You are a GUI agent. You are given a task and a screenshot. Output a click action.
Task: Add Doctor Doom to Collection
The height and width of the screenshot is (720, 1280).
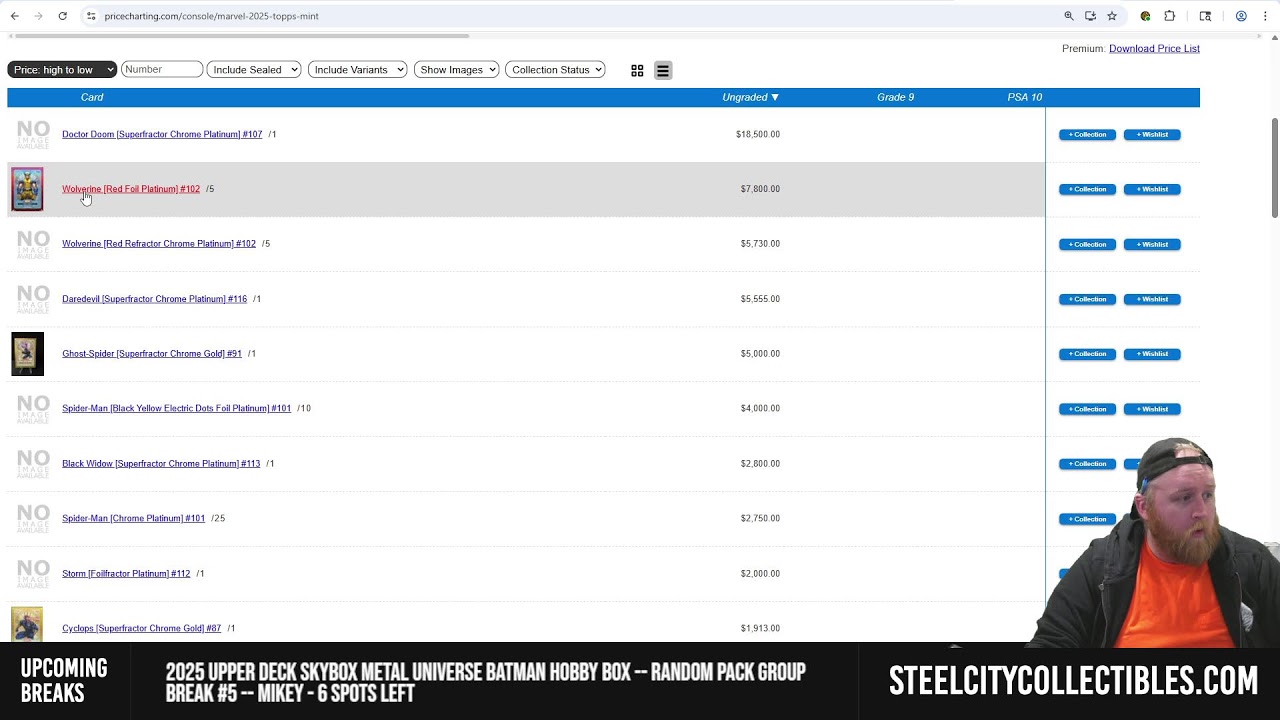tap(1087, 134)
